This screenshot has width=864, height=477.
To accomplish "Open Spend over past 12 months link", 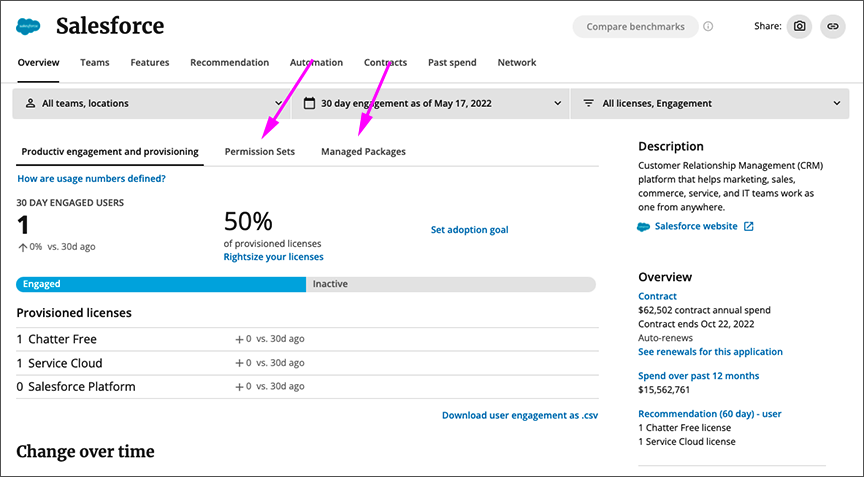I will click(699, 376).
